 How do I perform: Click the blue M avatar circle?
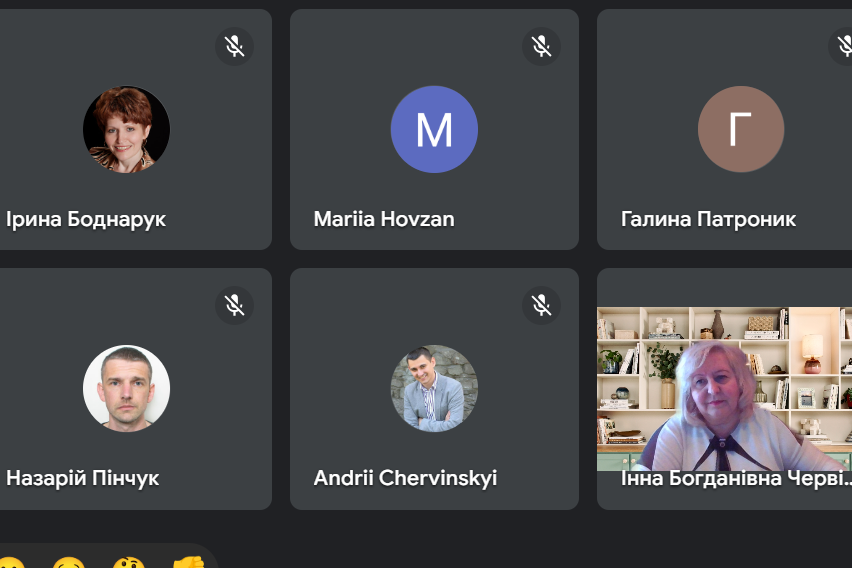(434, 129)
